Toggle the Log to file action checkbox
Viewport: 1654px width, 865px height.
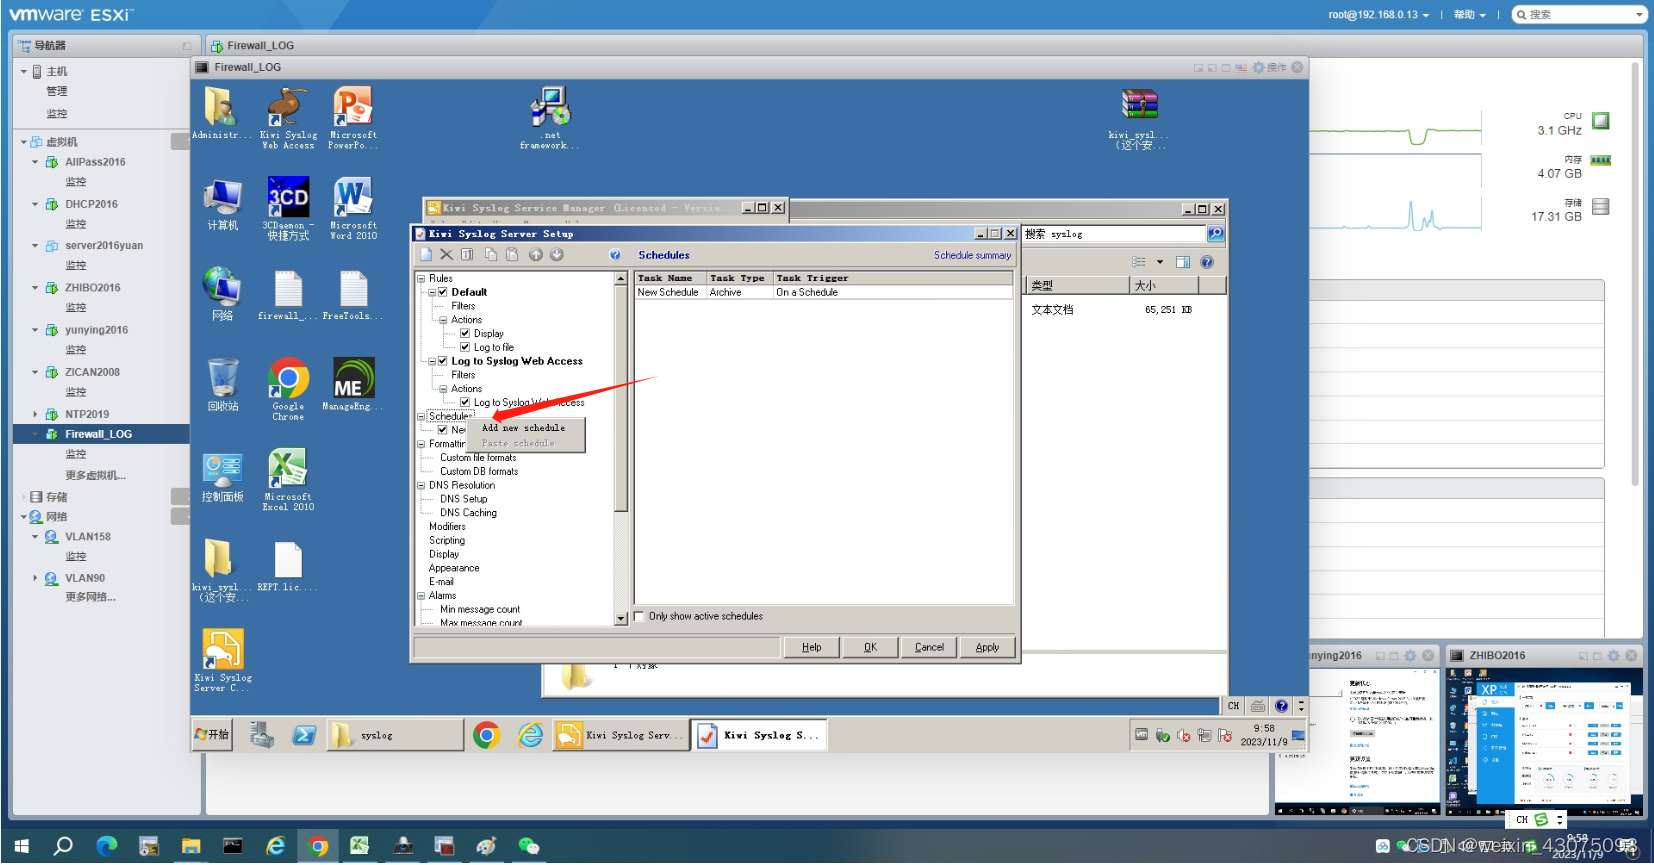465,347
